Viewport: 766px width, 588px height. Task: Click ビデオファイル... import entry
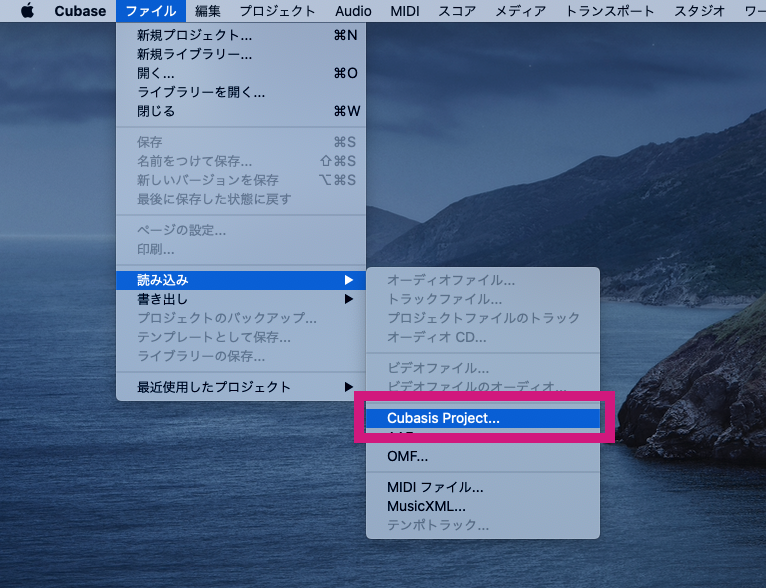(483, 368)
